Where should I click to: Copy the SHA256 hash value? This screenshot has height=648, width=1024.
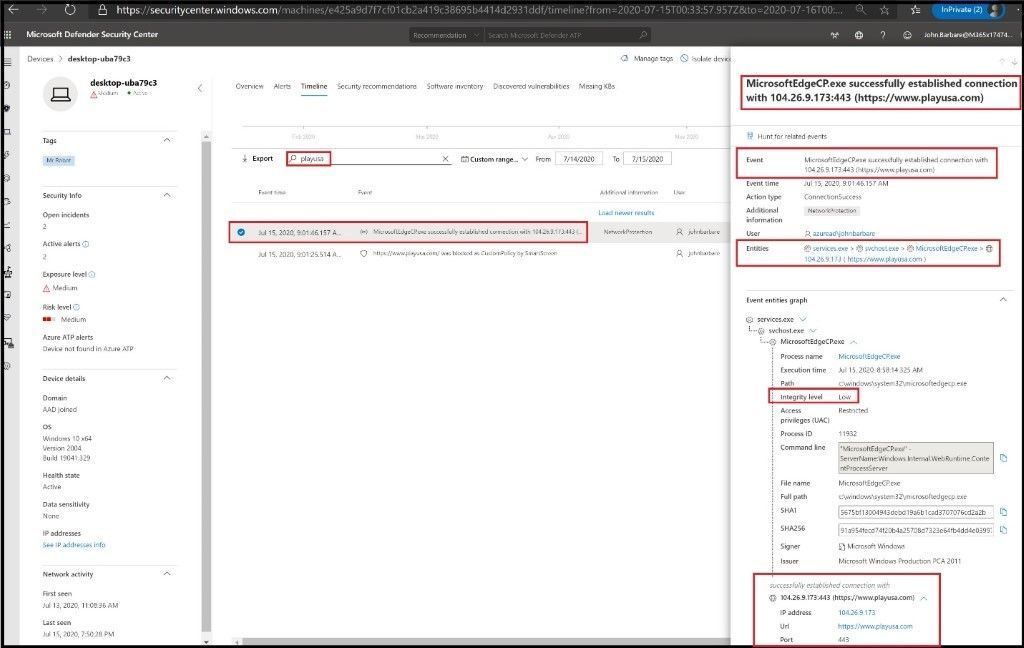(1004, 530)
